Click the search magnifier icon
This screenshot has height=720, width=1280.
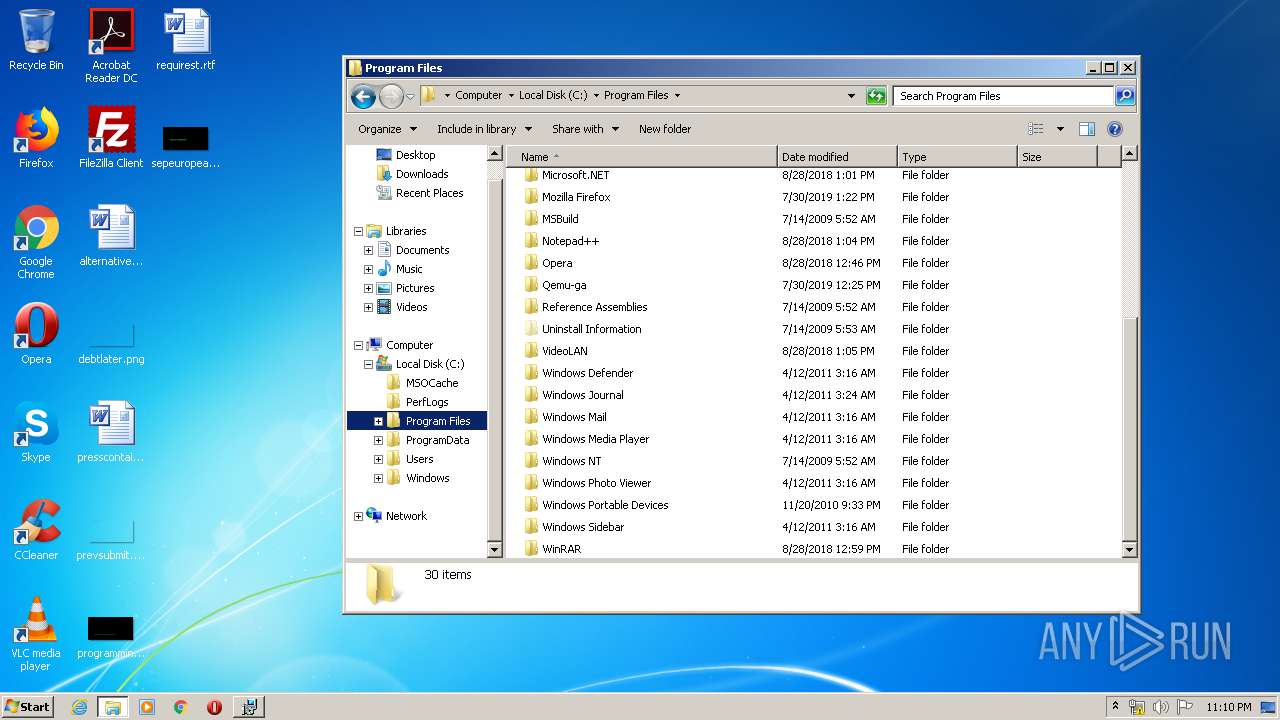click(1125, 96)
